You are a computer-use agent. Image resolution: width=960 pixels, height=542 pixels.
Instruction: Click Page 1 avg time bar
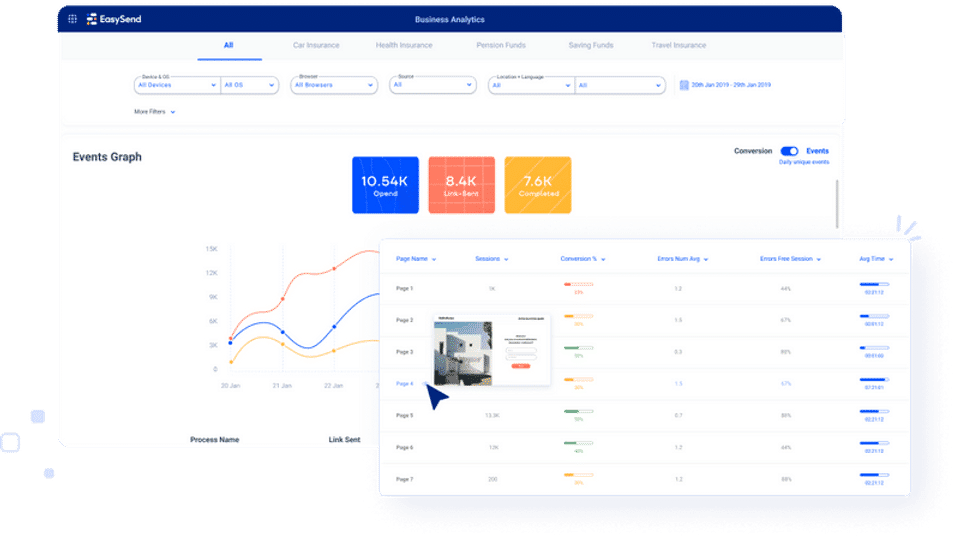[874, 285]
